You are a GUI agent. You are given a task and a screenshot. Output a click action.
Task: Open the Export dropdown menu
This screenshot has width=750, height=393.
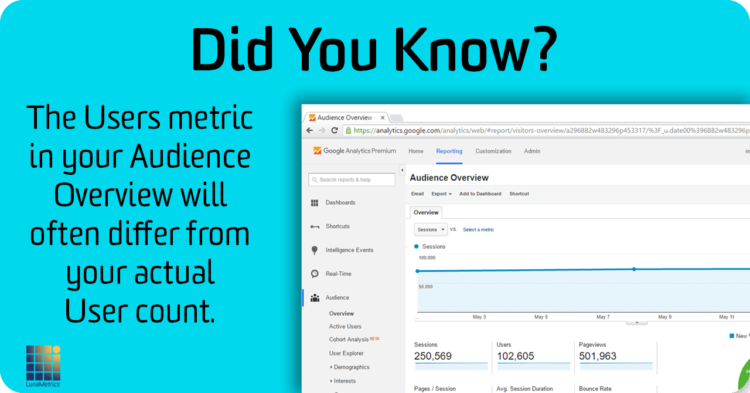click(x=441, y=194)
